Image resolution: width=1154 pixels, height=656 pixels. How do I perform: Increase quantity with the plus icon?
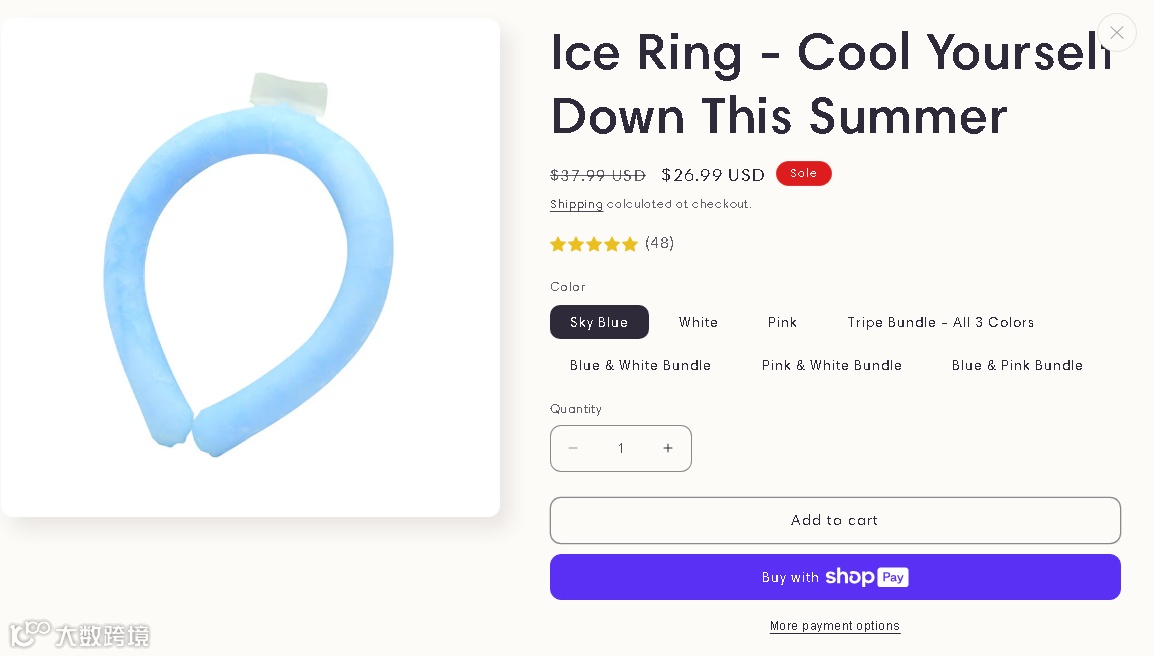point(668,448)
